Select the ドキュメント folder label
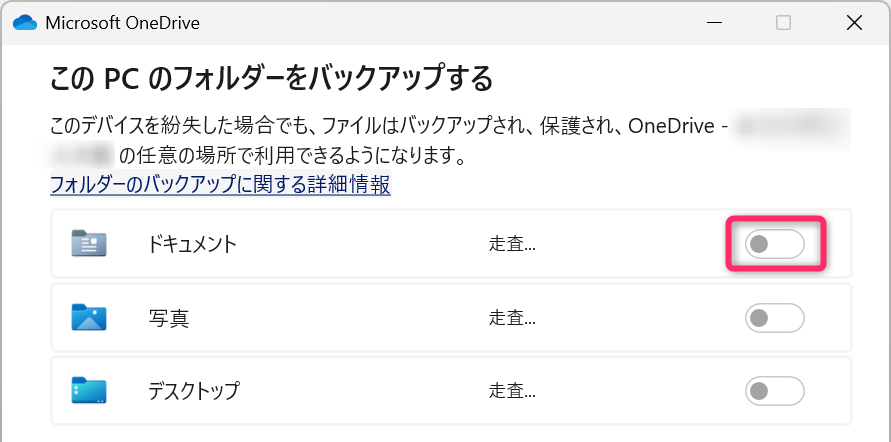The height and width of the screenshot is (442, 891). 192,243
